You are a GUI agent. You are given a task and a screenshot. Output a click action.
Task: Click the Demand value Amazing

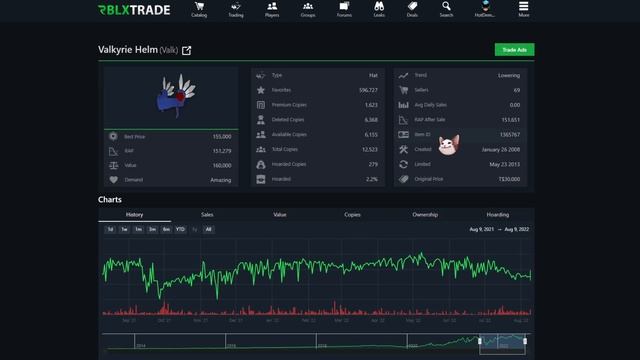click(x=221, y=180)
